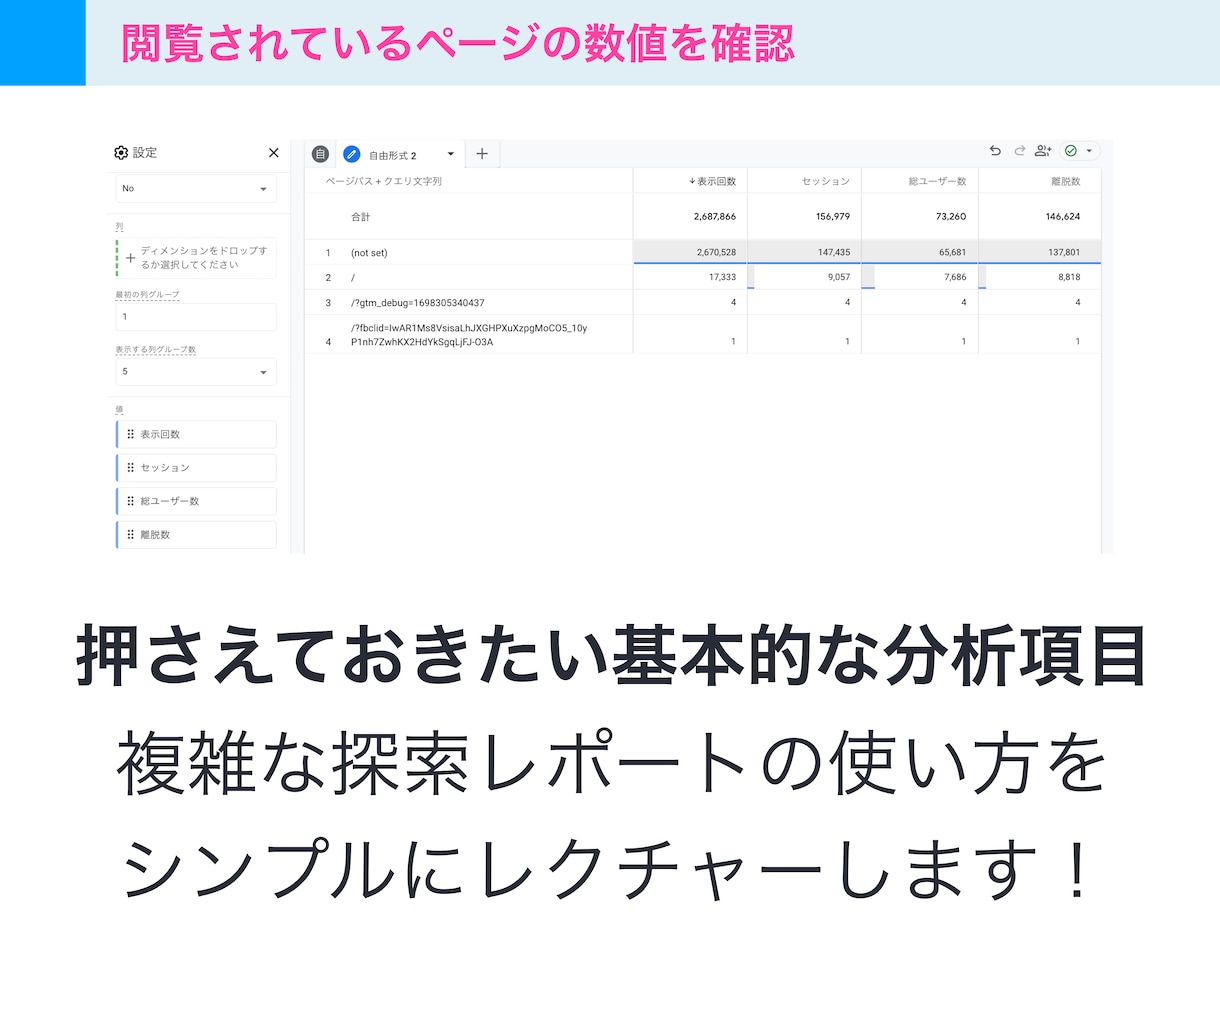1220x1015 pixels.
Task: Click the plus icon in the dimension drop area
Action: [x=130, y=258]
